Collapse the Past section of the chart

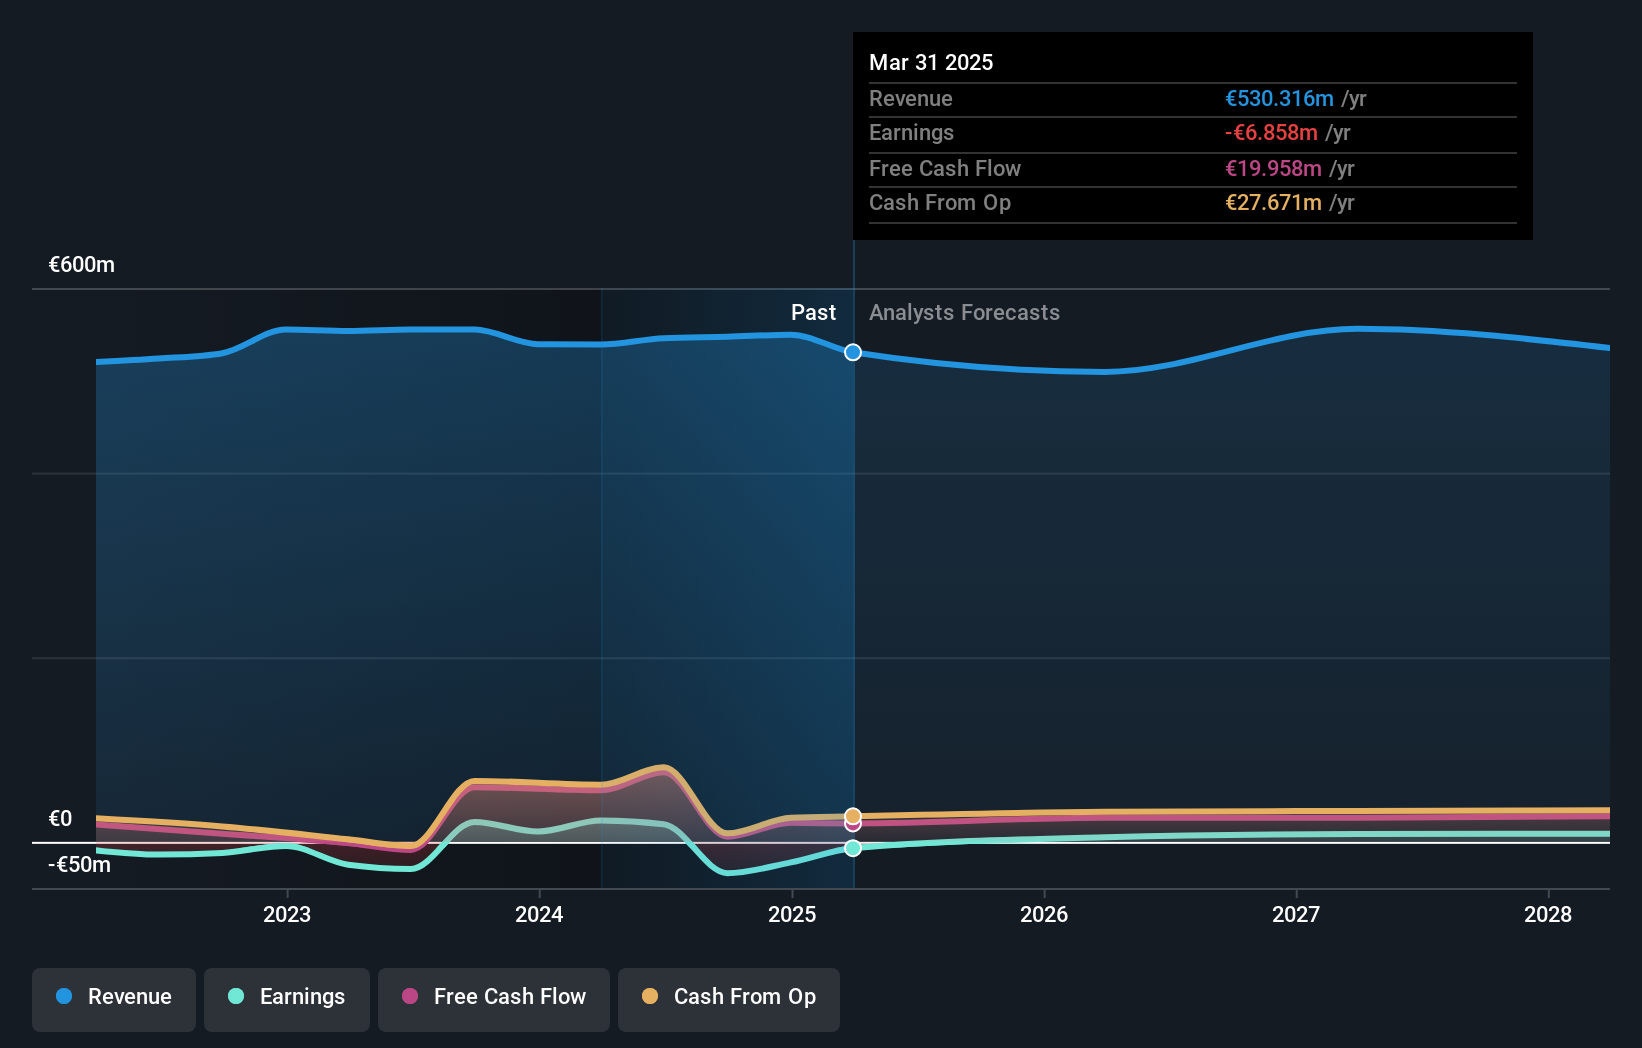coord(813,312)
